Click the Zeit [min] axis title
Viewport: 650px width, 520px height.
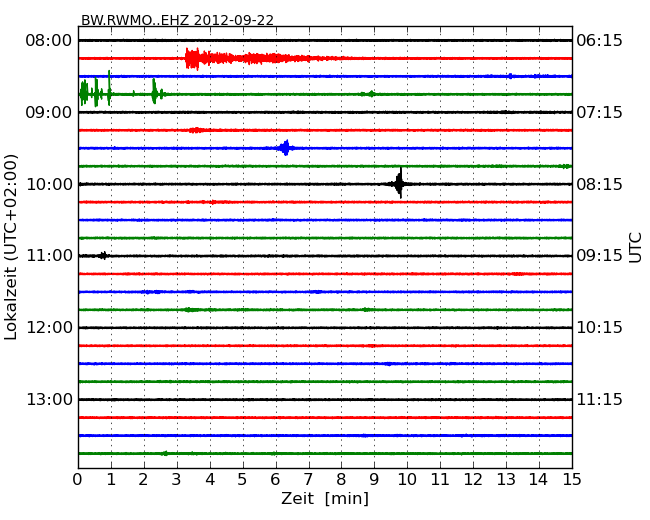[325, 498]
